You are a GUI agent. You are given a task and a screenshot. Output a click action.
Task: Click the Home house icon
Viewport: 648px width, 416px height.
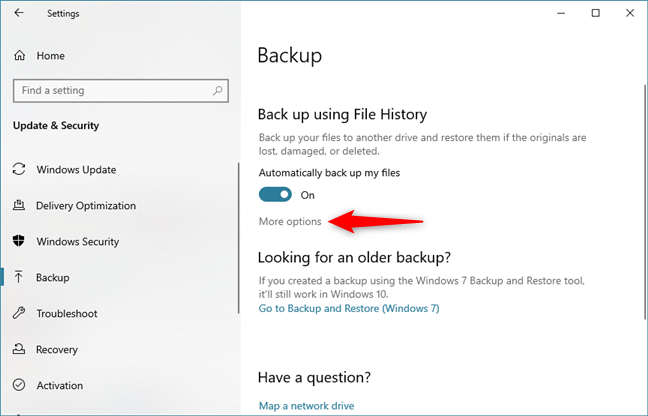click(x=19, y=55)
